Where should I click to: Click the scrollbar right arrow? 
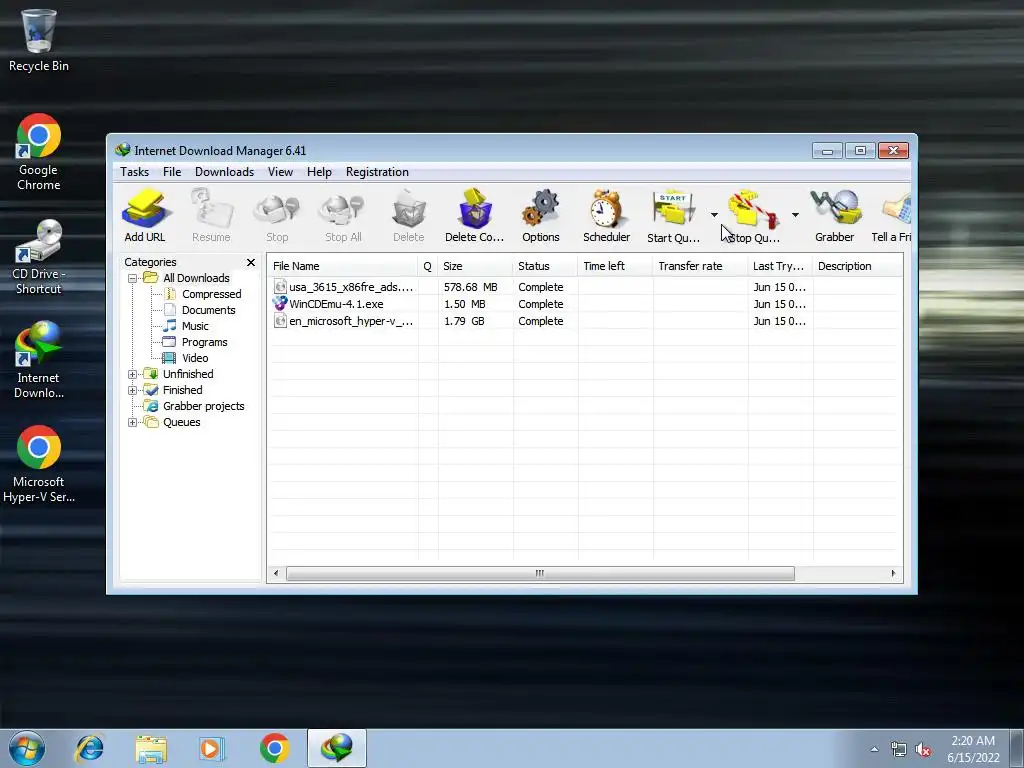pos(893,573)
